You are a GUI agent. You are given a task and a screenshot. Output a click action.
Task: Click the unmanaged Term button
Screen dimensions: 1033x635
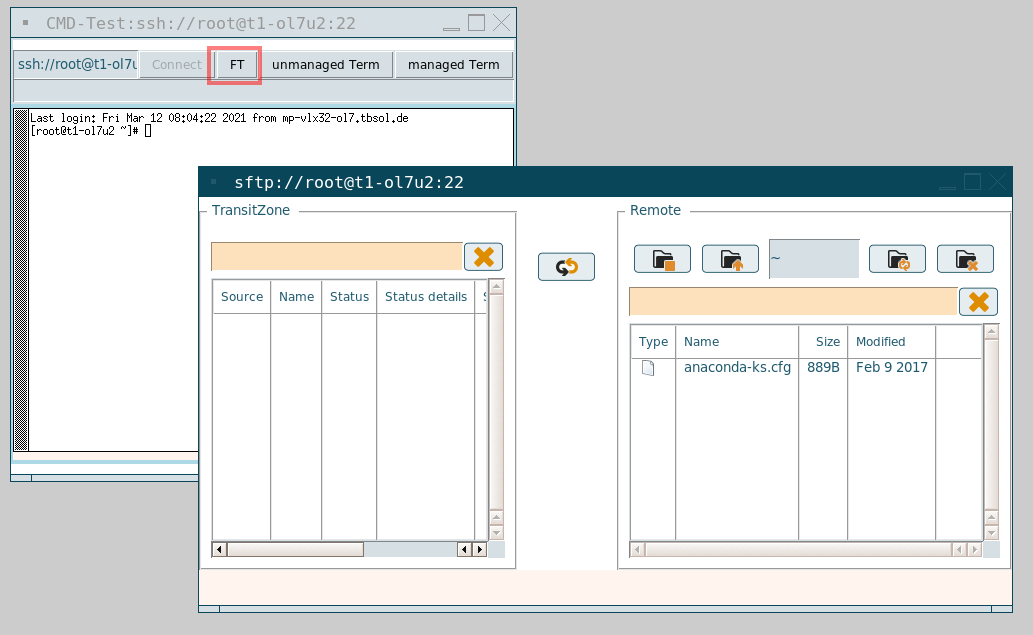[x=326, y=65]
